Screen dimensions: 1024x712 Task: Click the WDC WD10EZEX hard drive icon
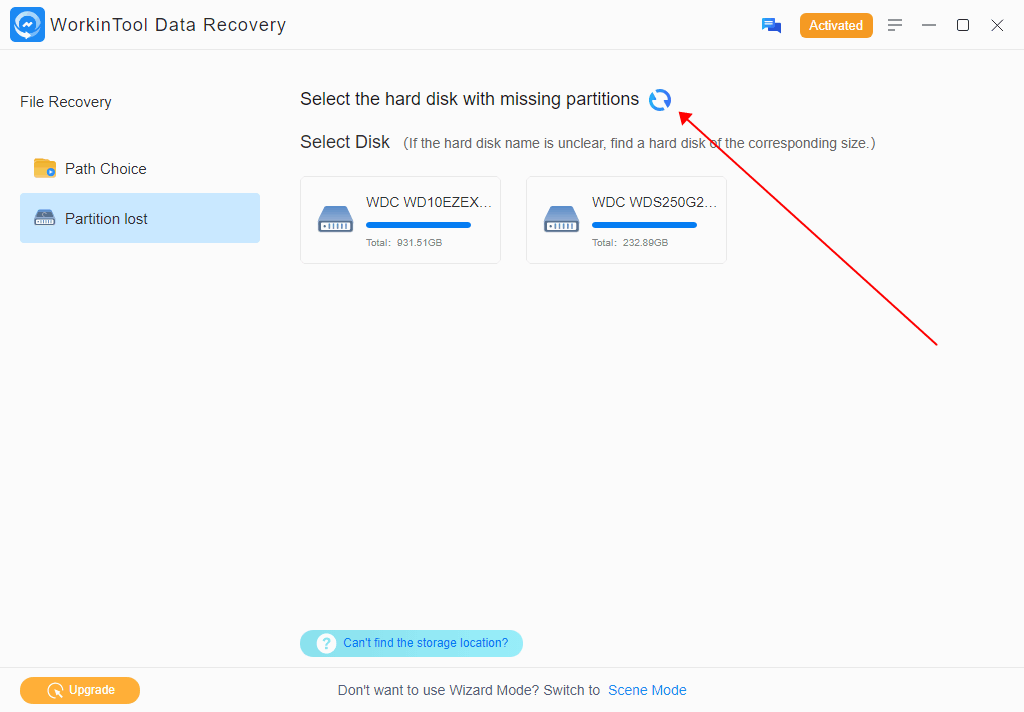(335, 219)
